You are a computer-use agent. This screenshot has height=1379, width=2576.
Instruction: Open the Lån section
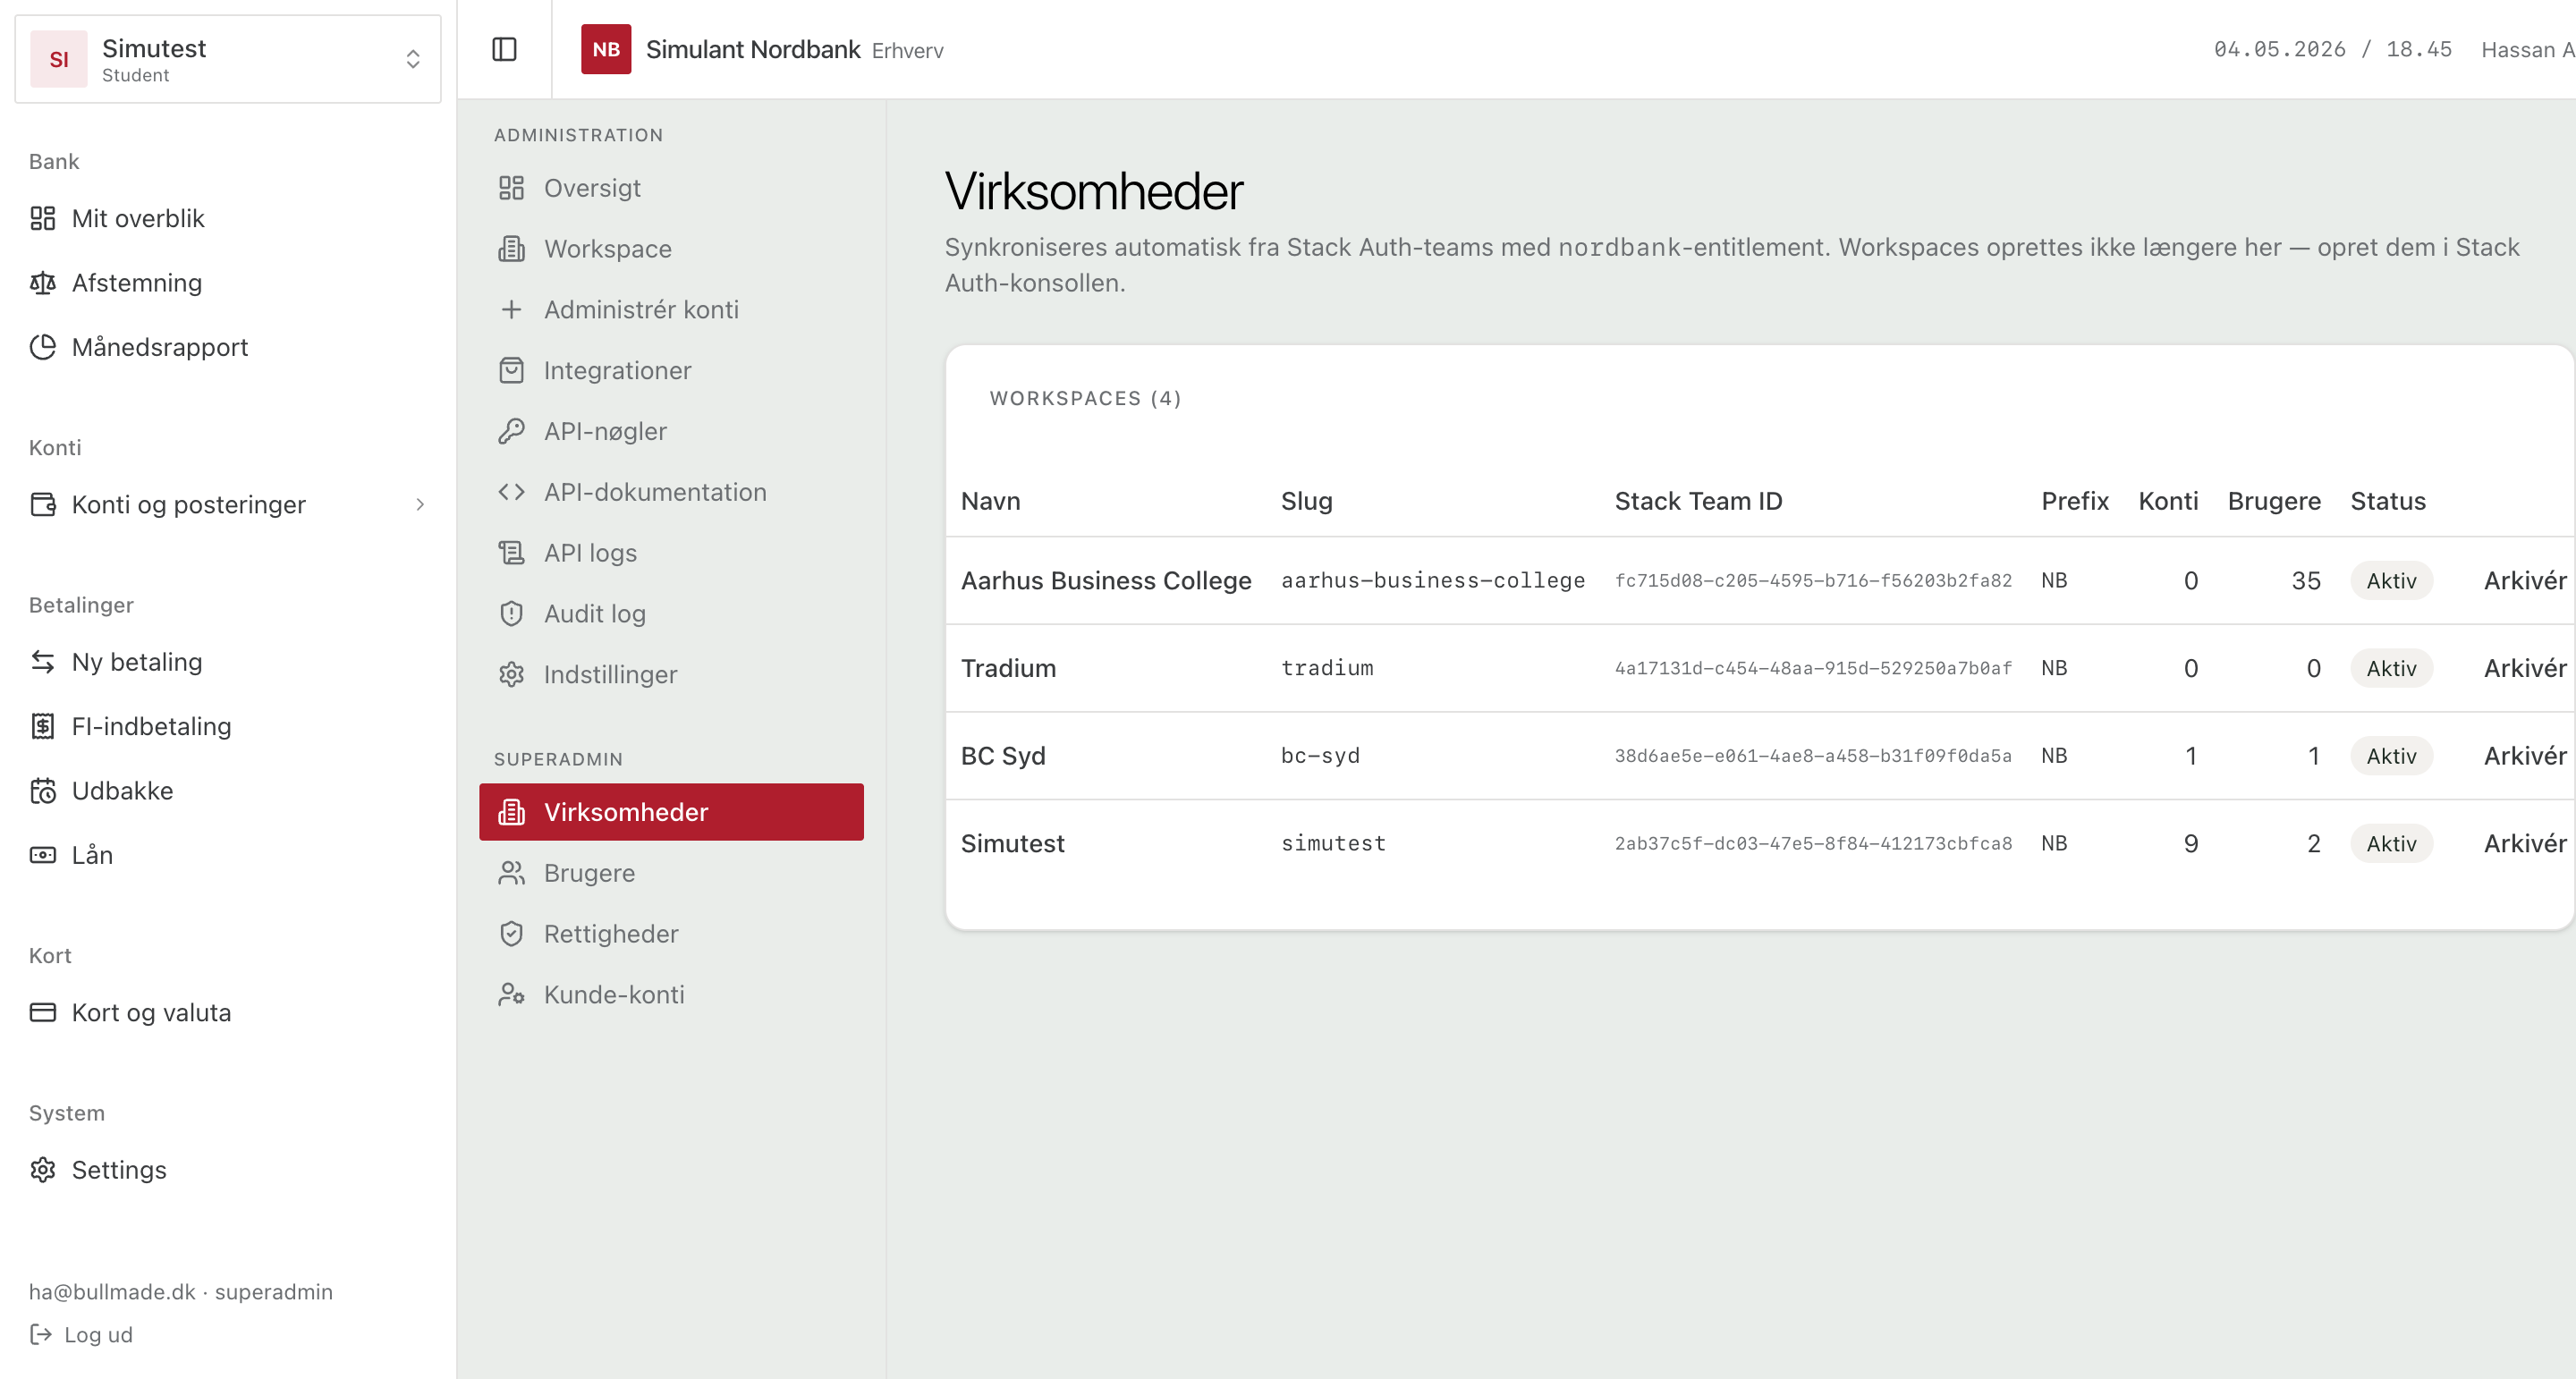click(92, 855)
